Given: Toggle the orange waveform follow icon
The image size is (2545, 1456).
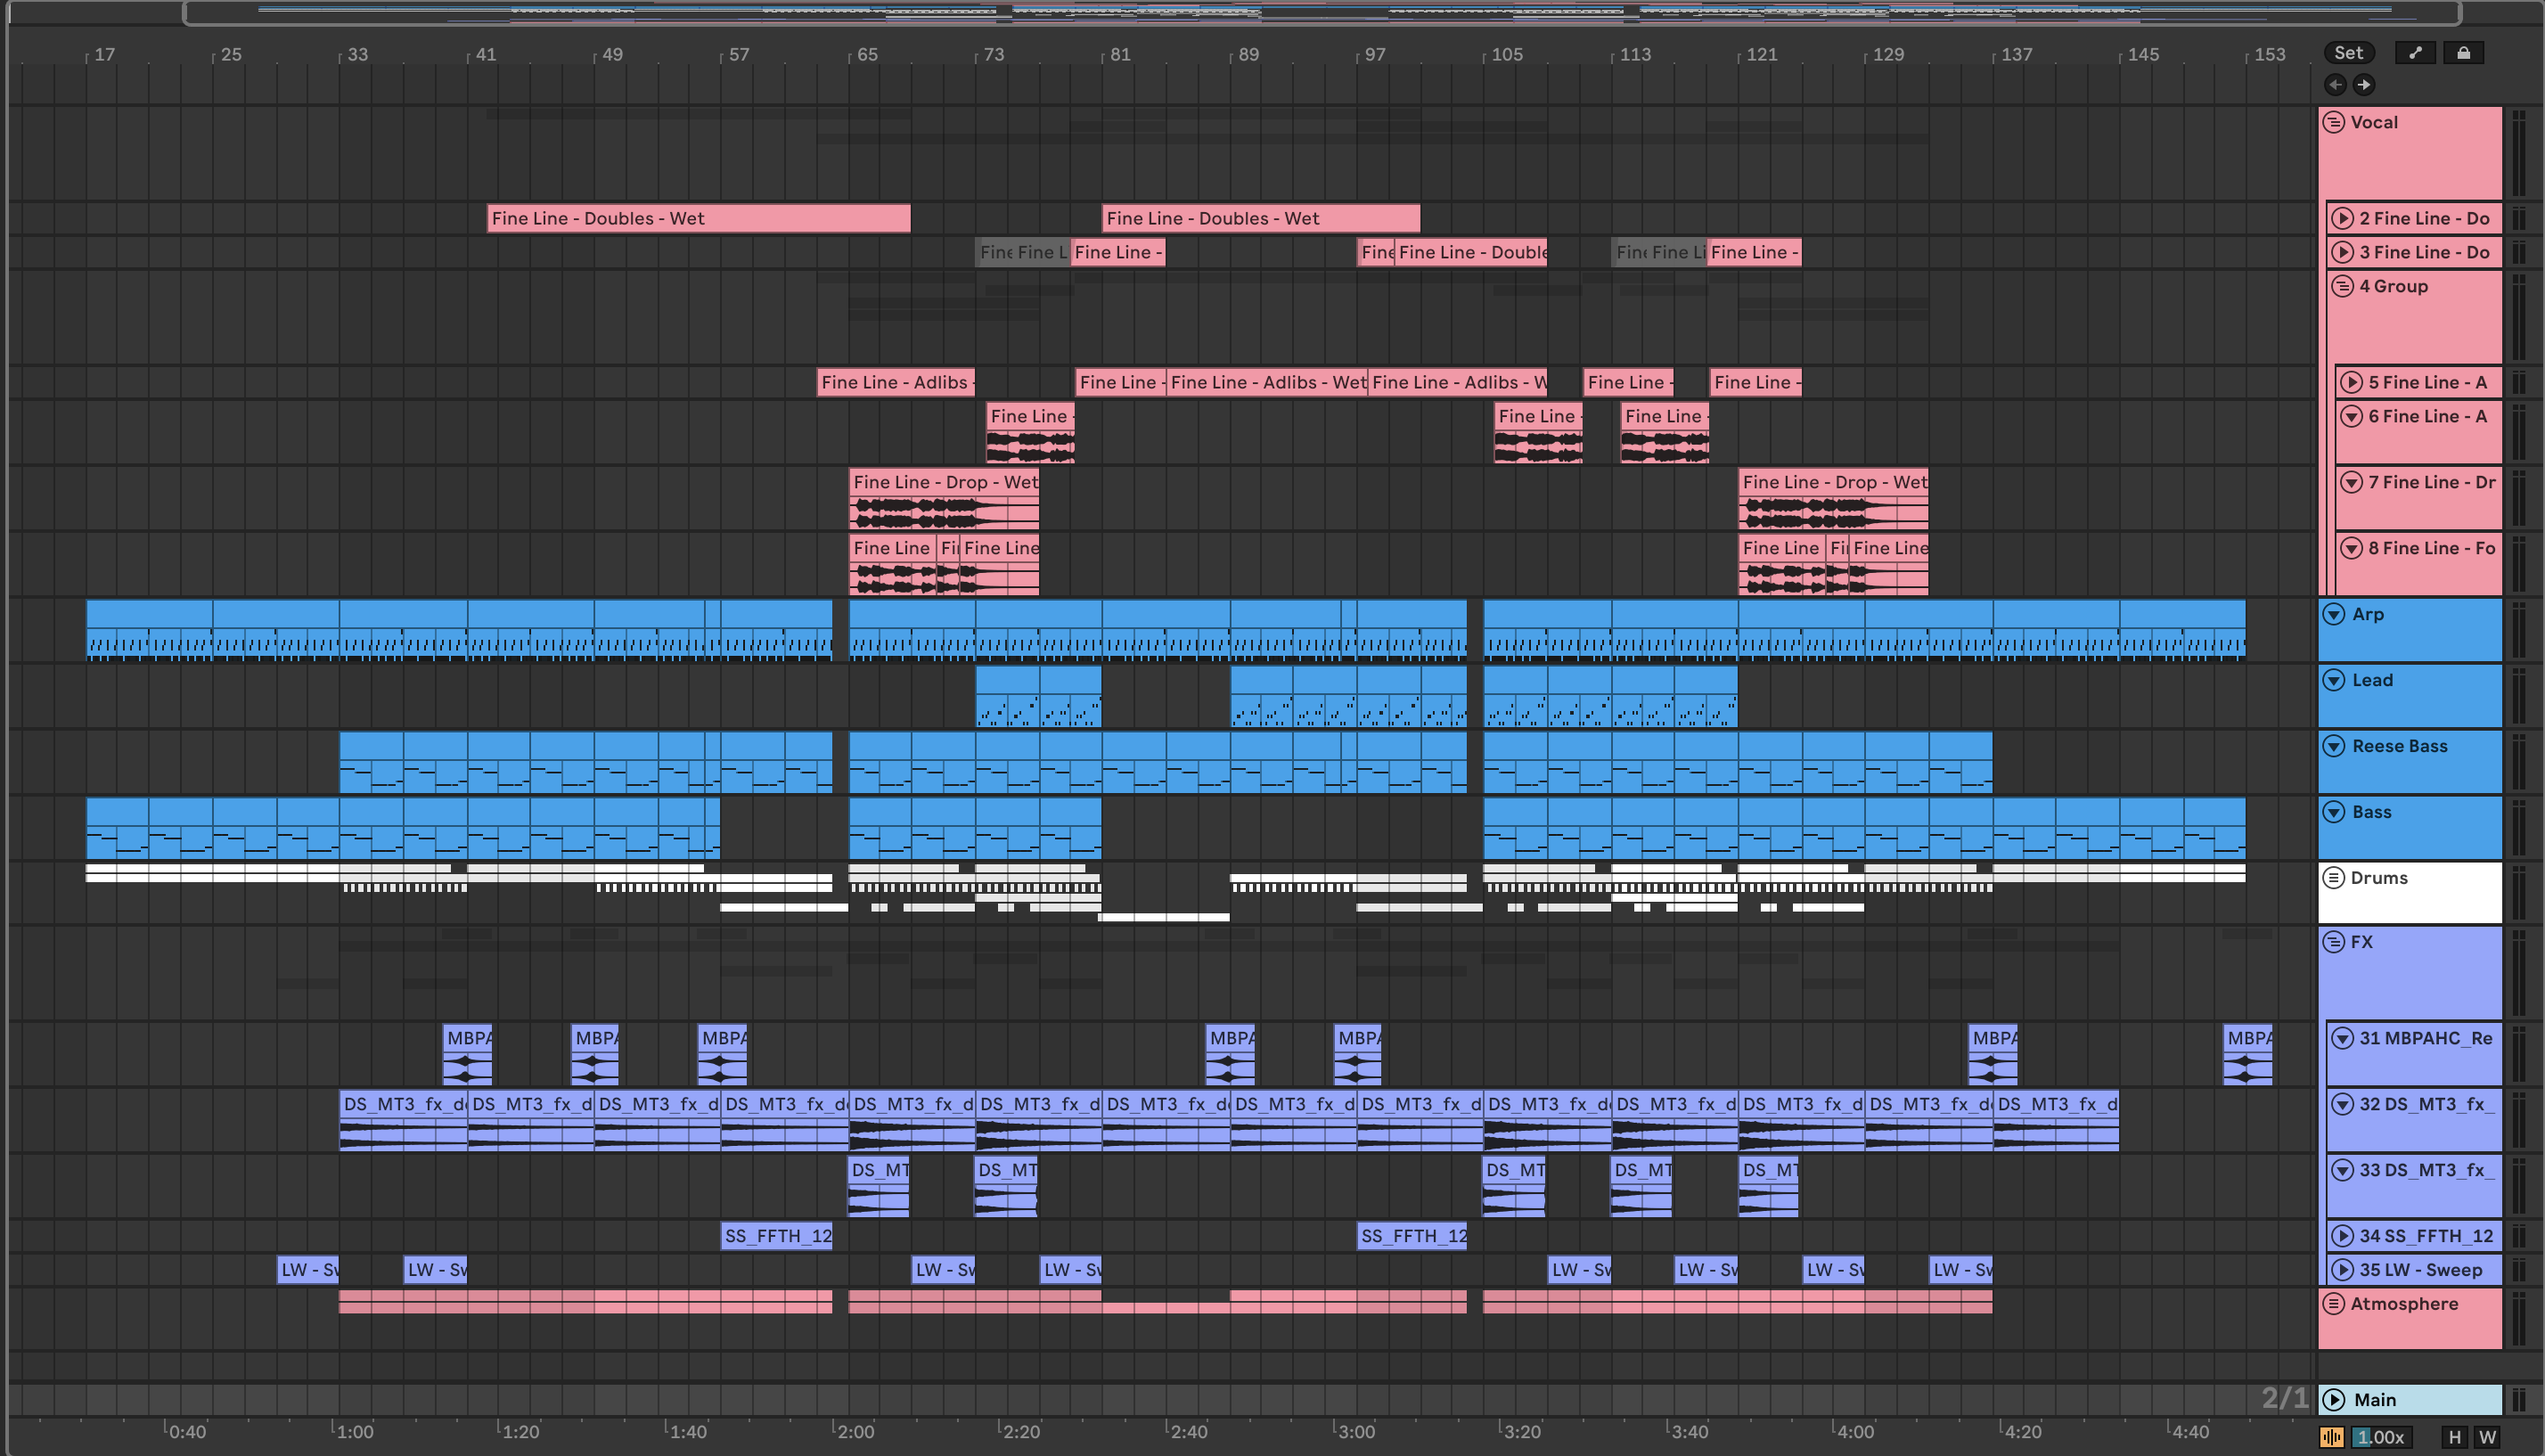Looking at the screenshot, I should coord(2331,1437).
